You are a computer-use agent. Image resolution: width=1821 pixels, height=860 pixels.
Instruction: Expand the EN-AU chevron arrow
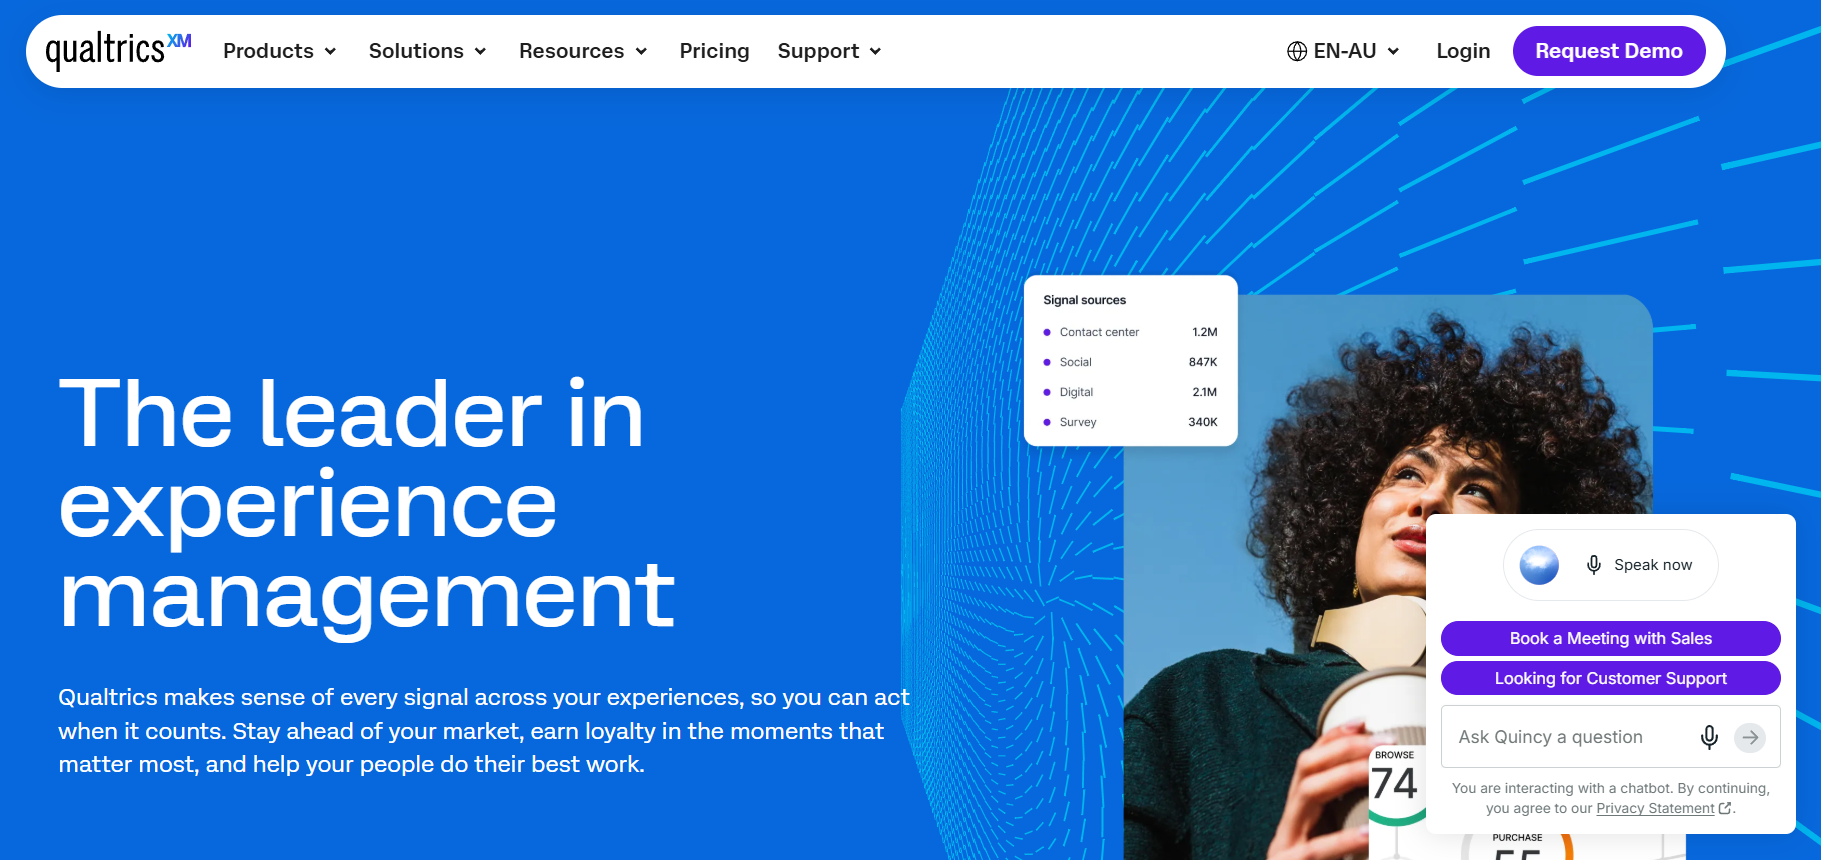pos(1393,52)
